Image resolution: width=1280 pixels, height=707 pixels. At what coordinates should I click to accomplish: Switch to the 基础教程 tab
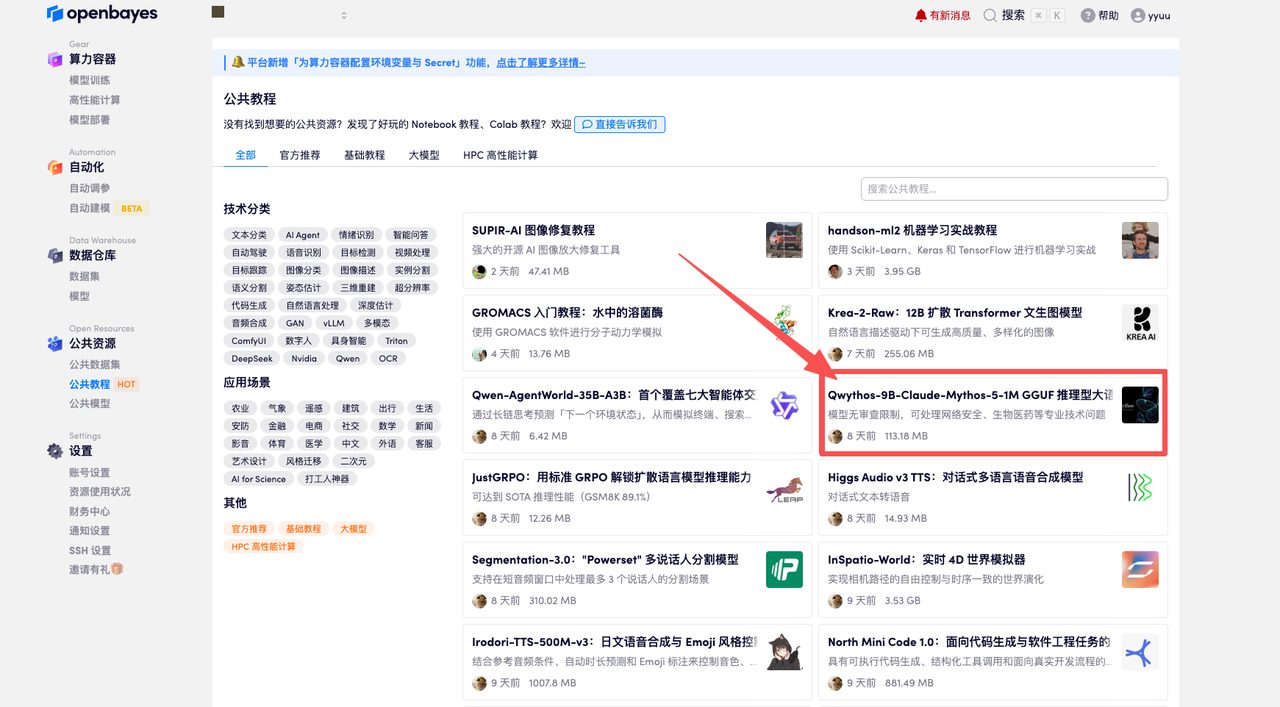pyautogui.click(x=364, y=155)
